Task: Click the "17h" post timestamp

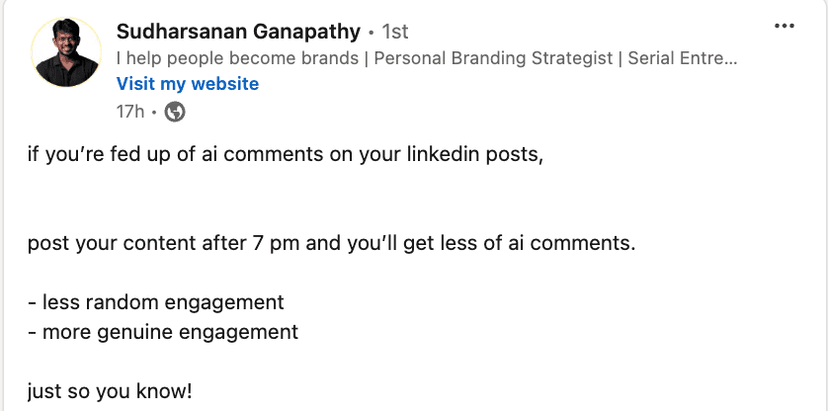Action: [x=130, y=112]
